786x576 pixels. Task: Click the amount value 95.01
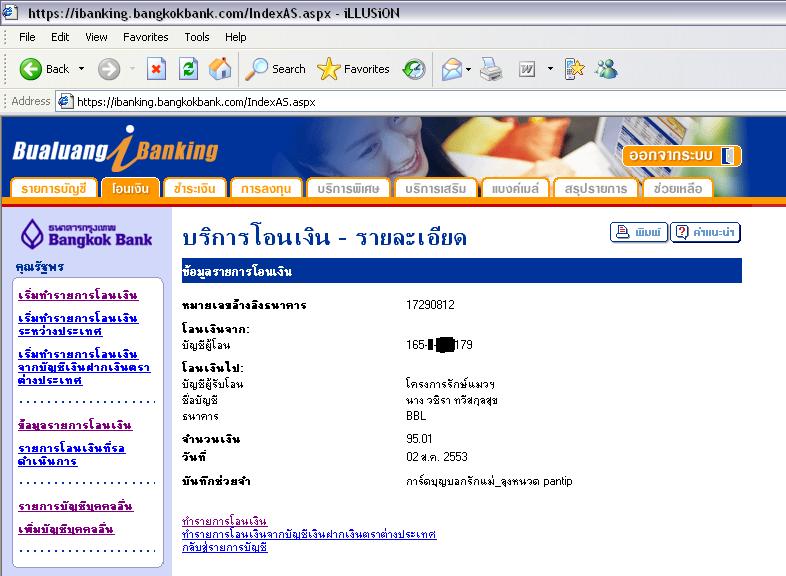419,439
